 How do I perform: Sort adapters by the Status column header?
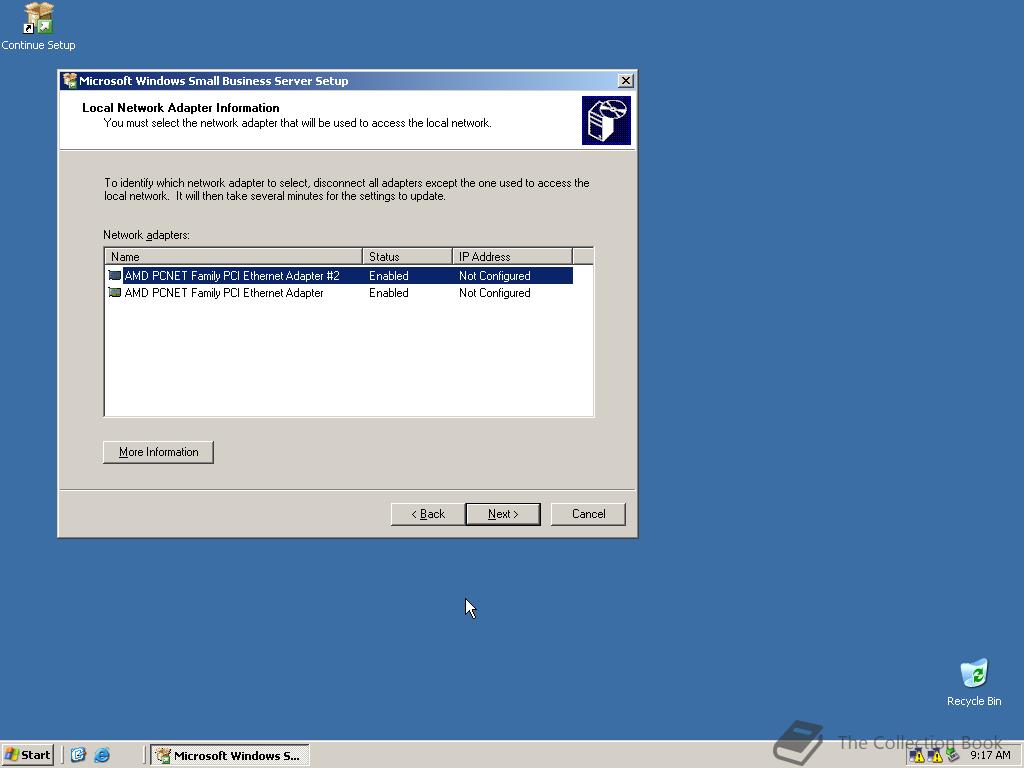click(408, 257)
